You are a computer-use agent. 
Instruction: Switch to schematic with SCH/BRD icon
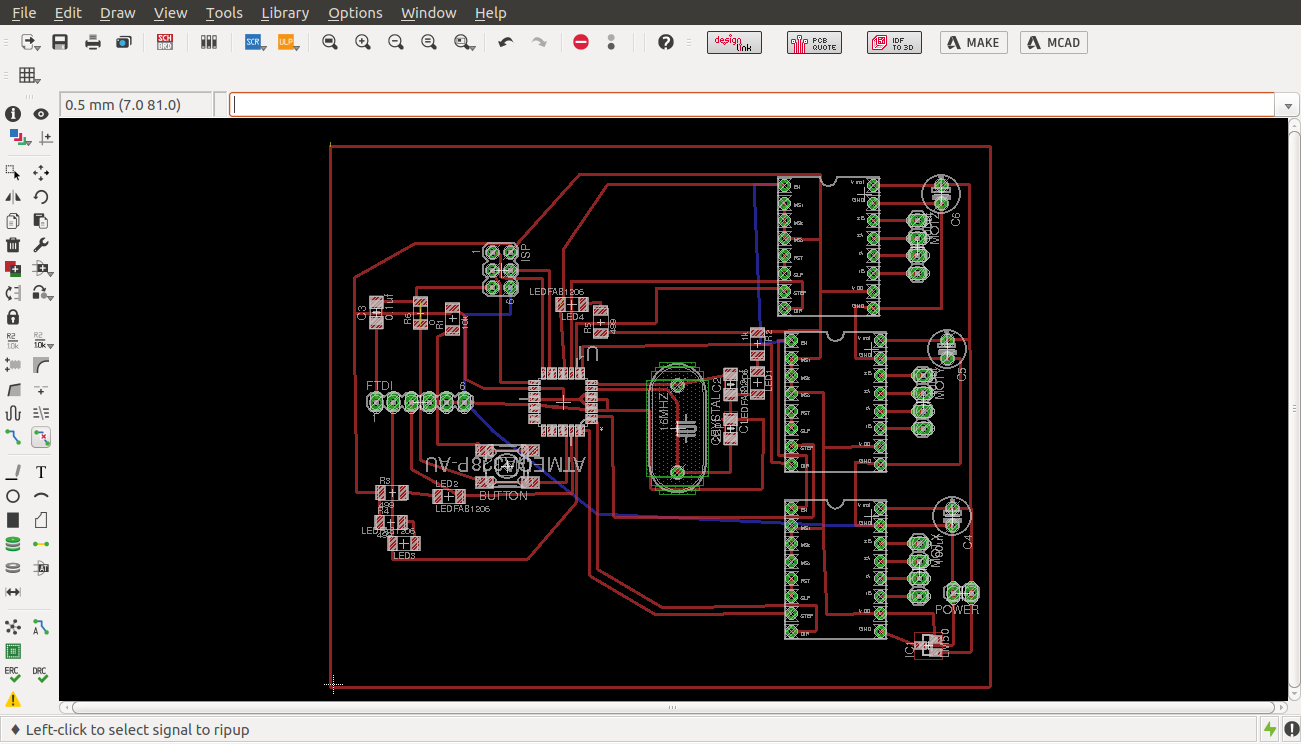165,42
